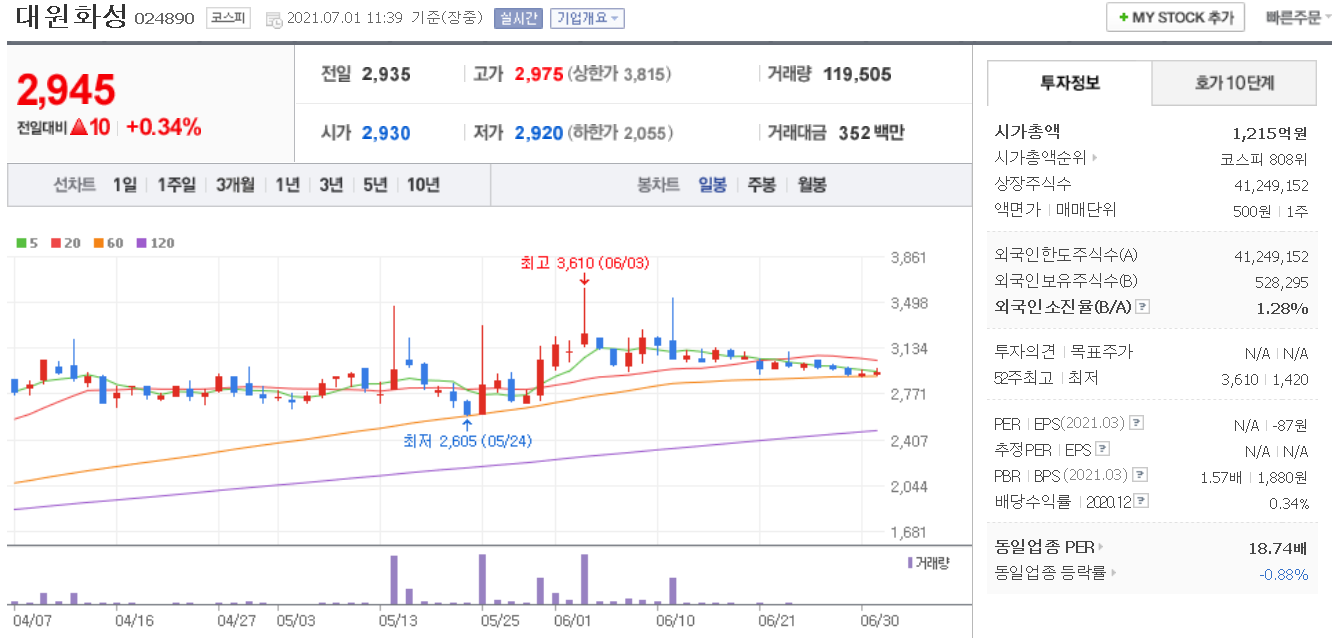This screenshot has width=1343, height=638.
Task: Click the 06/10 date label on chart axis
Action: pyautogui.click(x=675, y=621)
